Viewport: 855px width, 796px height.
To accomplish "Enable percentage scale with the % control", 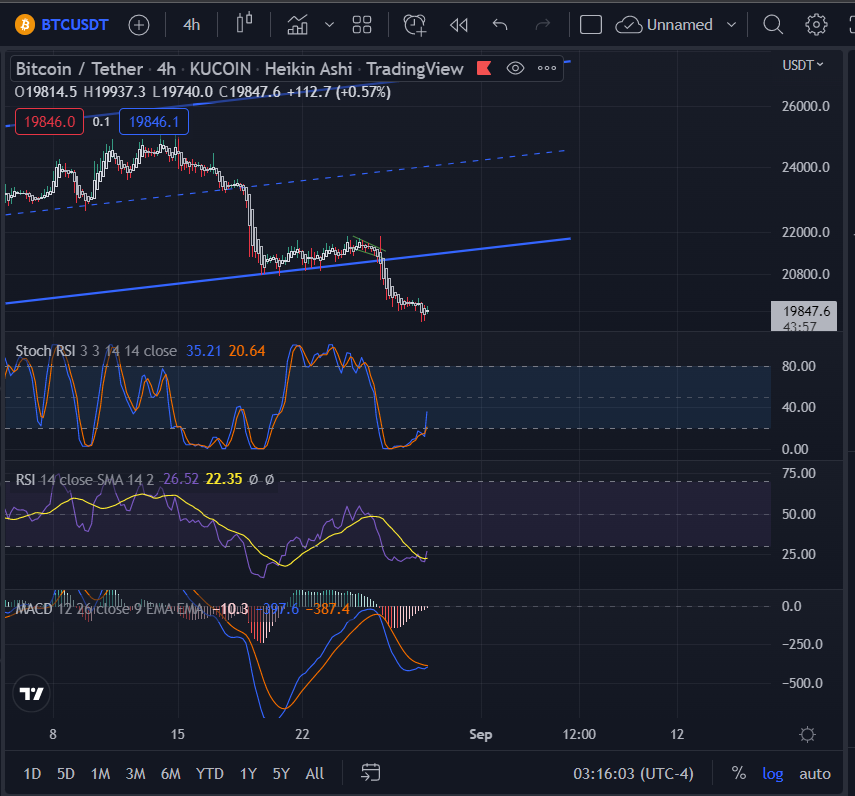I will [738, 773].
